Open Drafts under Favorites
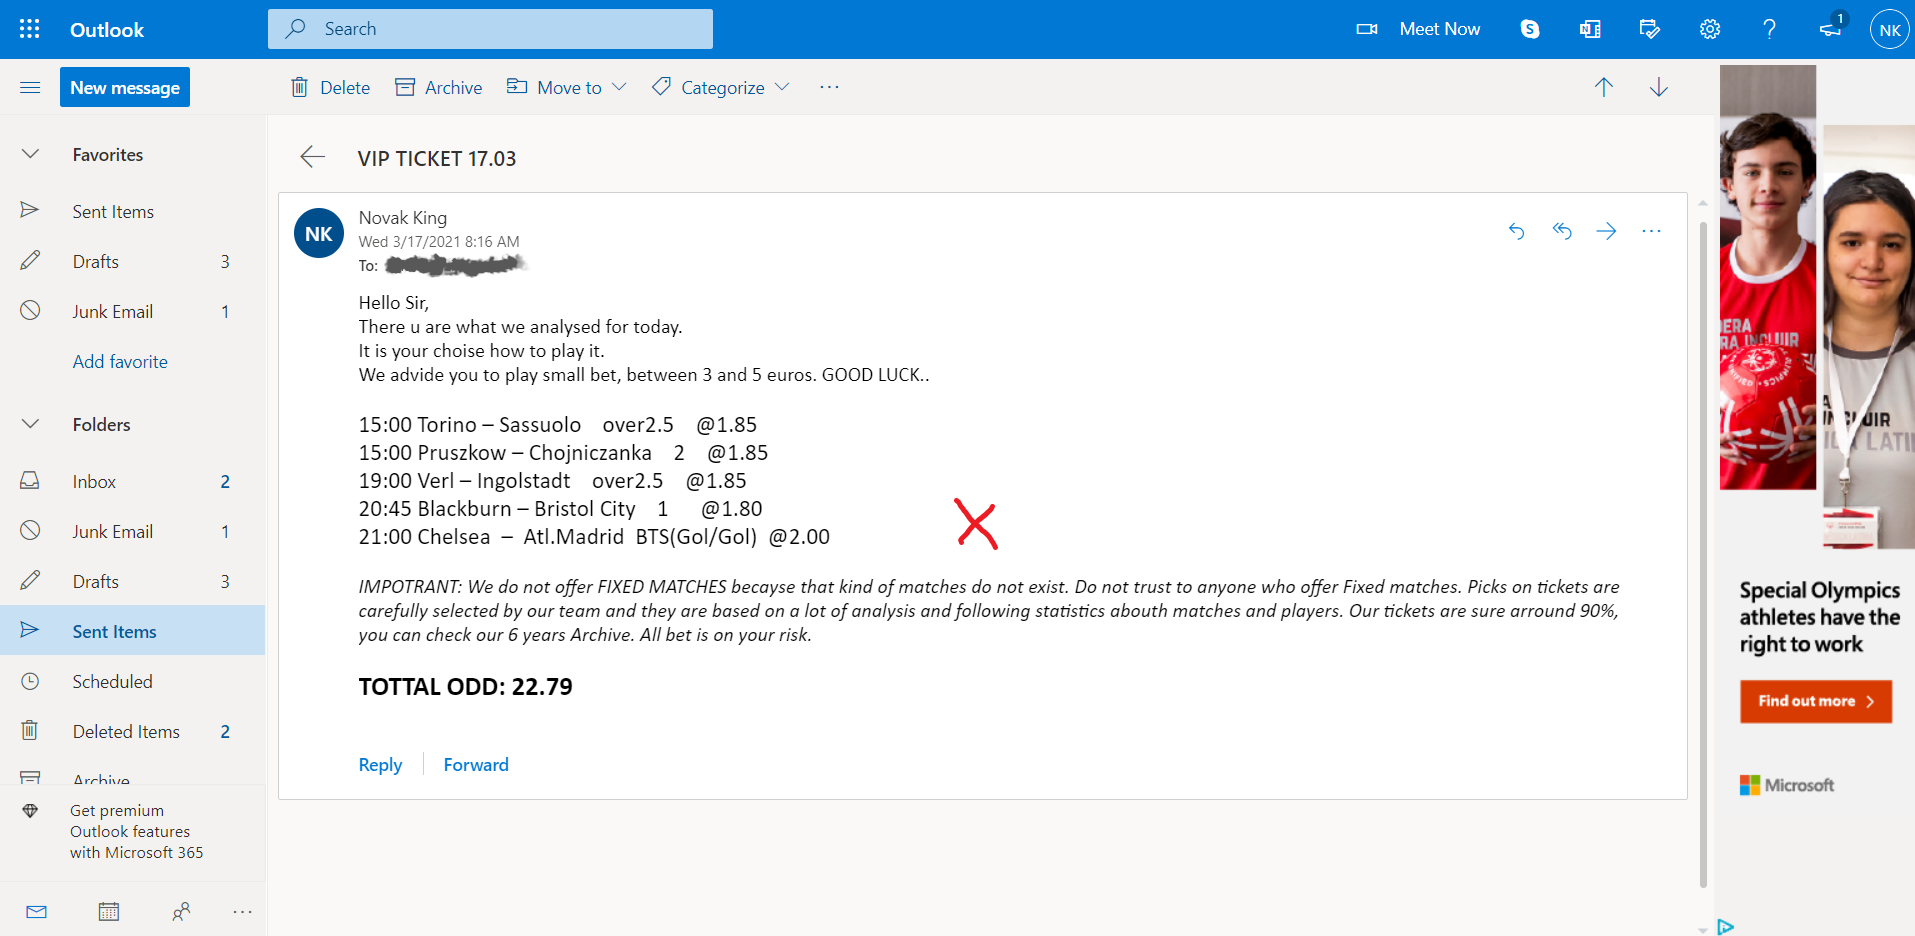1915x936 pixels. pyautogui.click(x=133, y=261)
